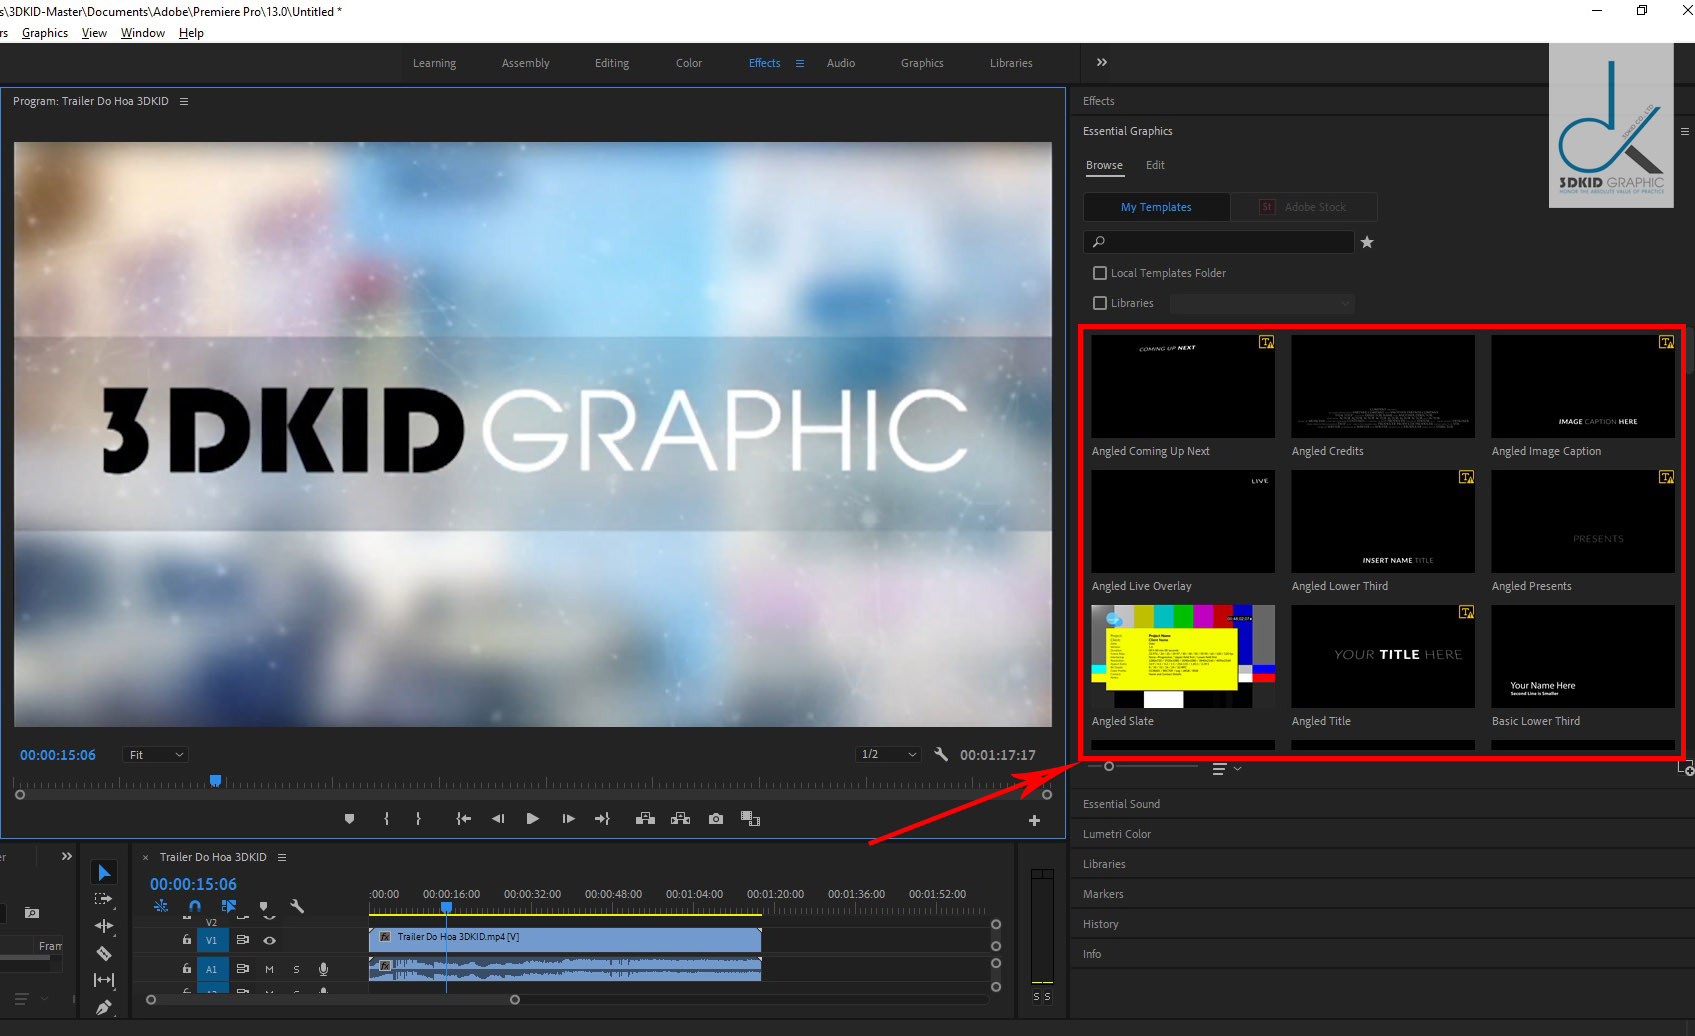Image resolution: width=1695 pixels, height=1036 pixels.
Task: Switch to the Color workspace tab
Action: (x=688, y=63)
